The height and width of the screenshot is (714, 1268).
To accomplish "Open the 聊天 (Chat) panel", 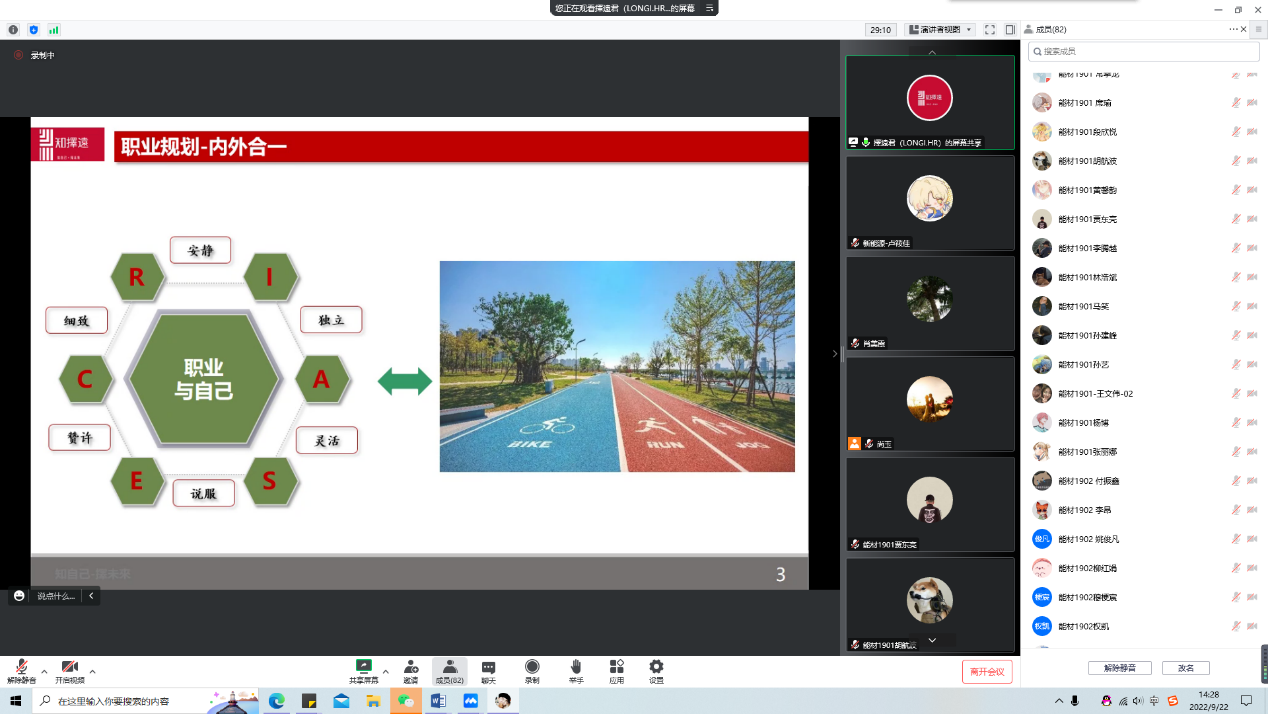I will [x=488, y=670].
